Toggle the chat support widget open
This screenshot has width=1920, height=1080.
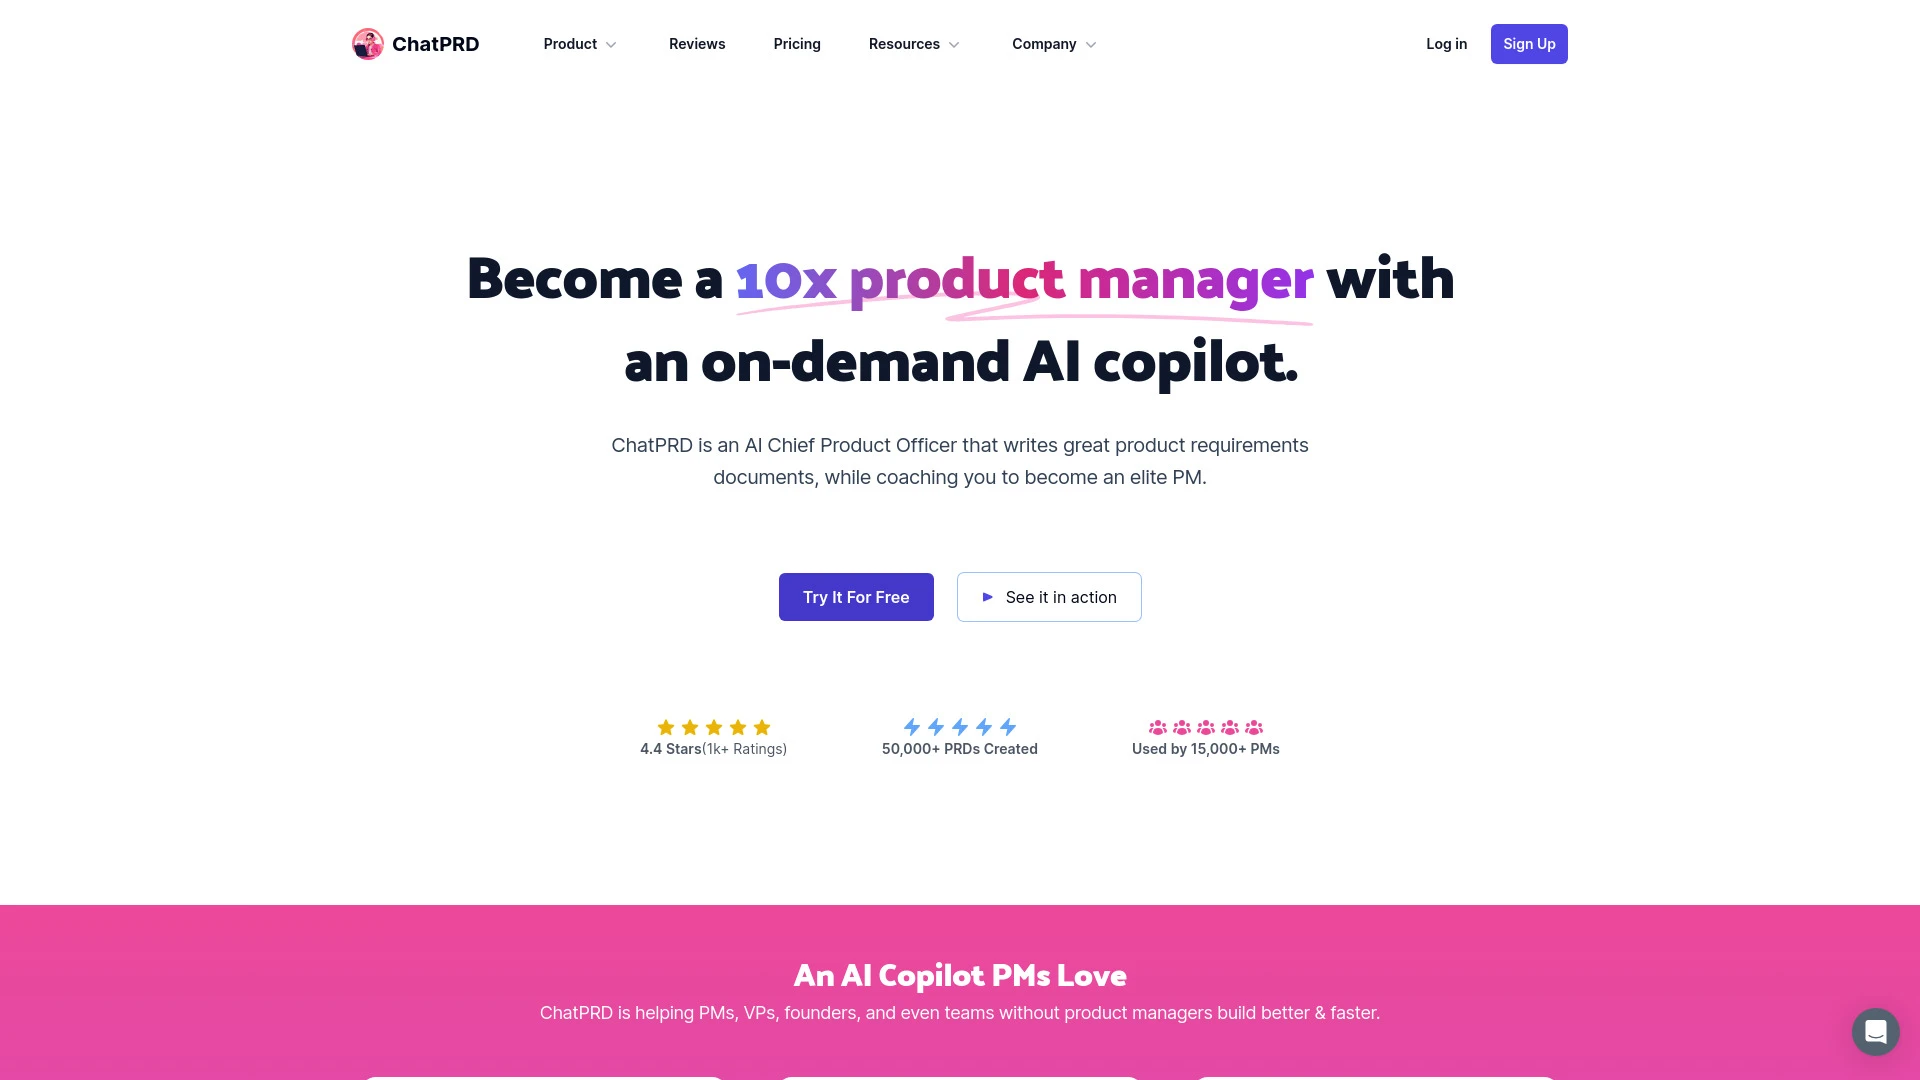tap(1874, 1031)
